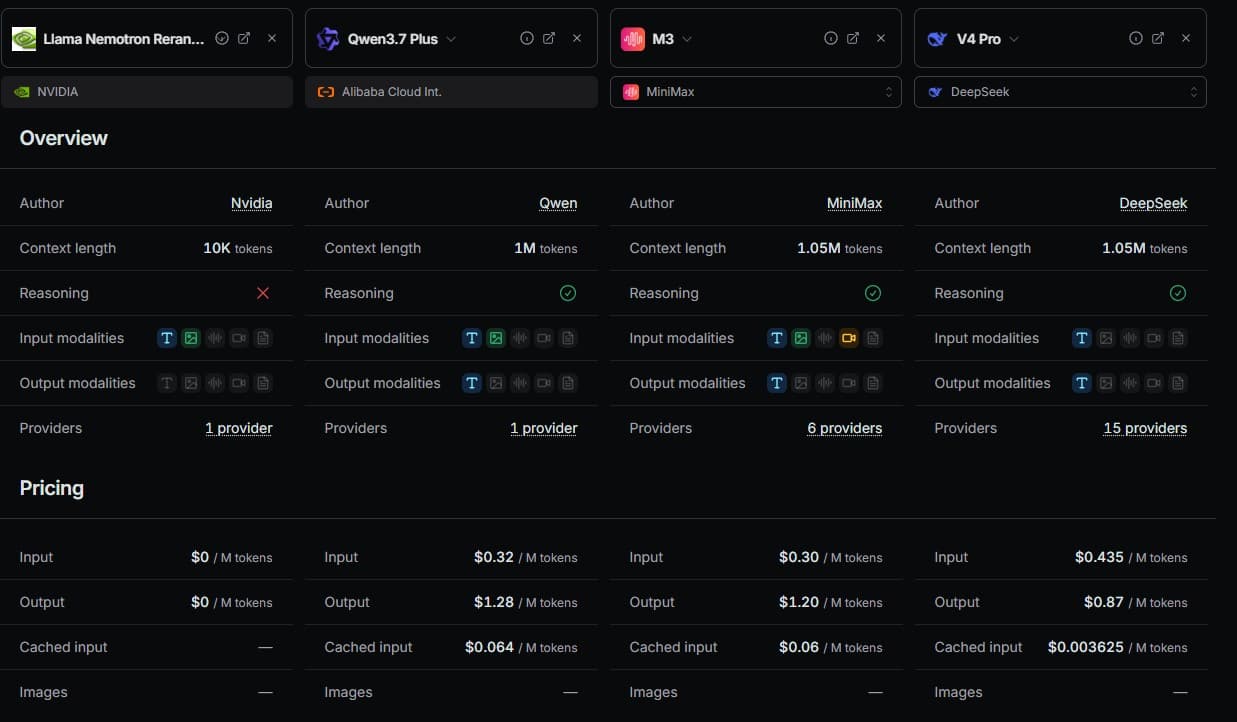Click the Qwen3.7 Plus purple logo
Image resolution: width=1237 pixels, height=722 pixels.
point(328,39)
